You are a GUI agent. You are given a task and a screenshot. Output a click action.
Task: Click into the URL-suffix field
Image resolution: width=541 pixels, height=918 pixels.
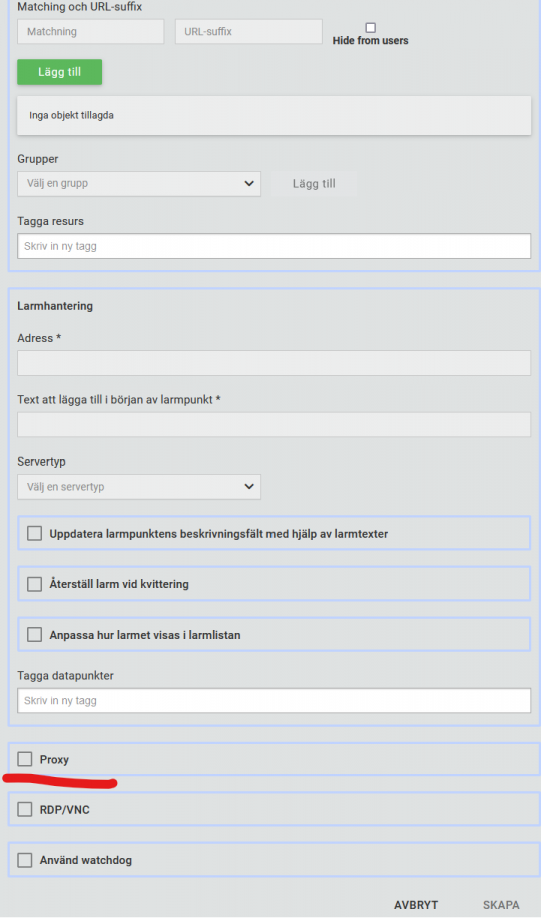pos(249,32)
